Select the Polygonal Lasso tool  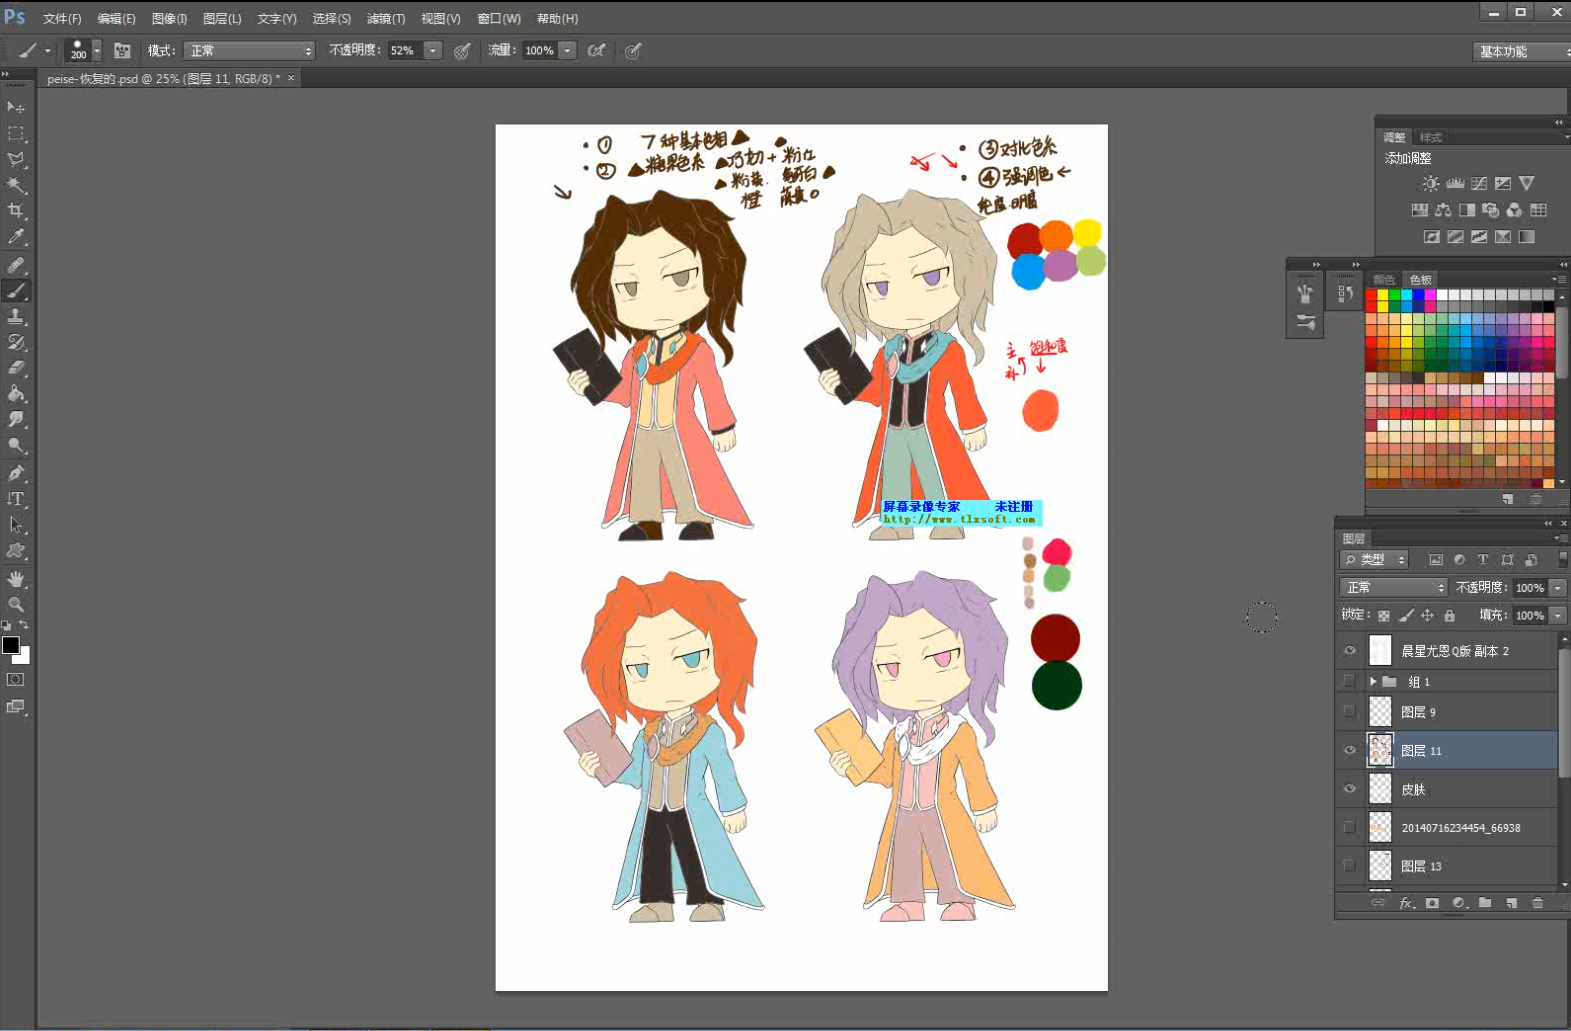[x=16, y=159]
